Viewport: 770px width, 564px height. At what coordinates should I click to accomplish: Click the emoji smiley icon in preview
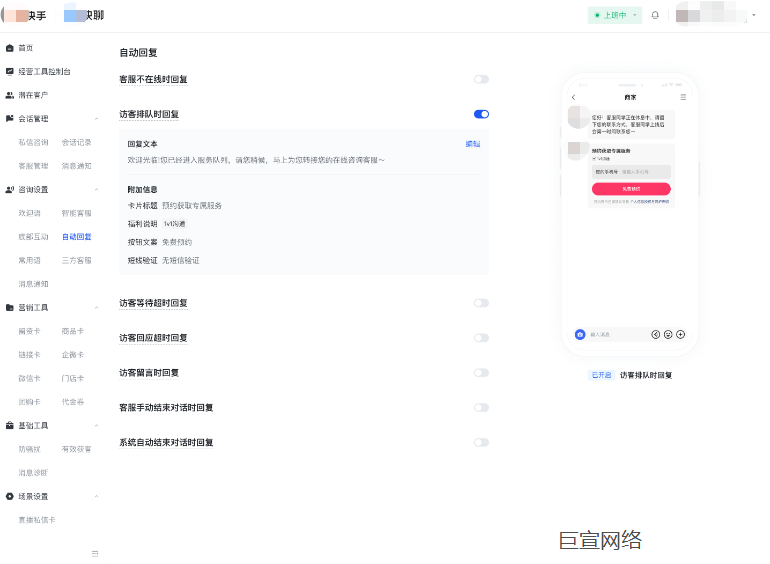(x=668, y=334)
